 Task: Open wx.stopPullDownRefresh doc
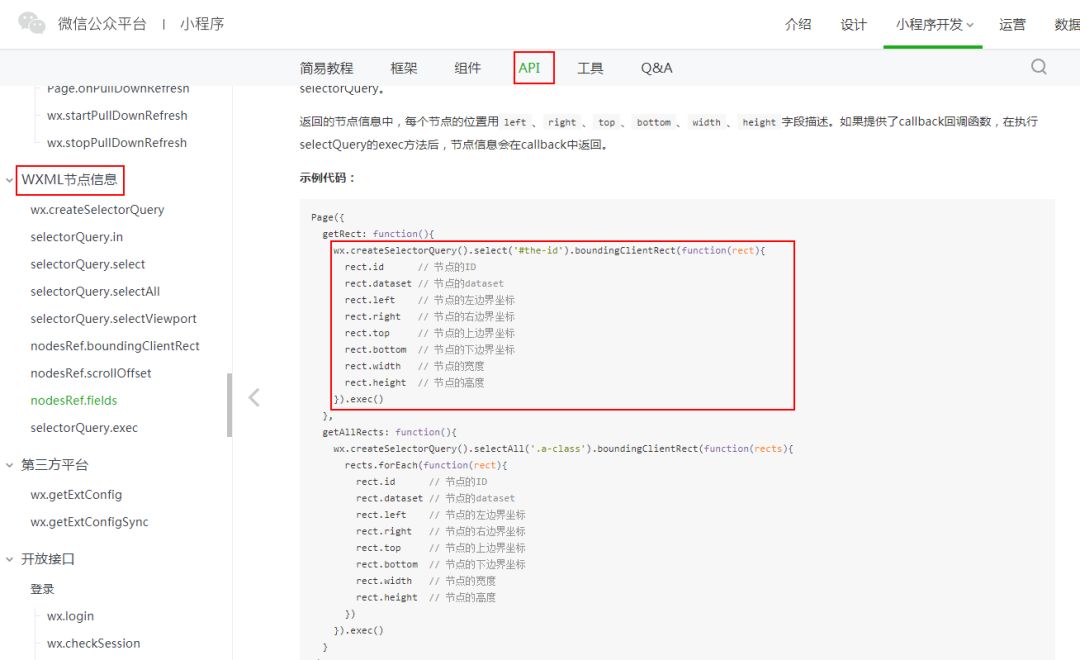116,143
